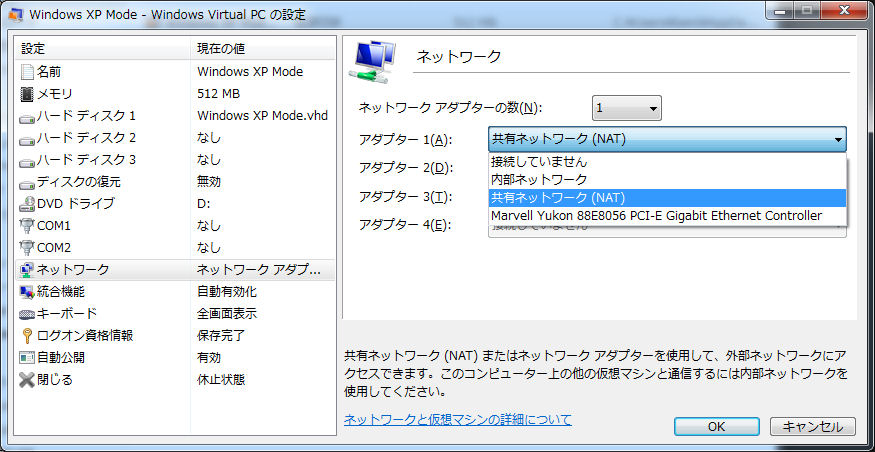Select the ハード ディスク 2 row
The width and height of the screenshot is (875, 452).
point(175,138)
